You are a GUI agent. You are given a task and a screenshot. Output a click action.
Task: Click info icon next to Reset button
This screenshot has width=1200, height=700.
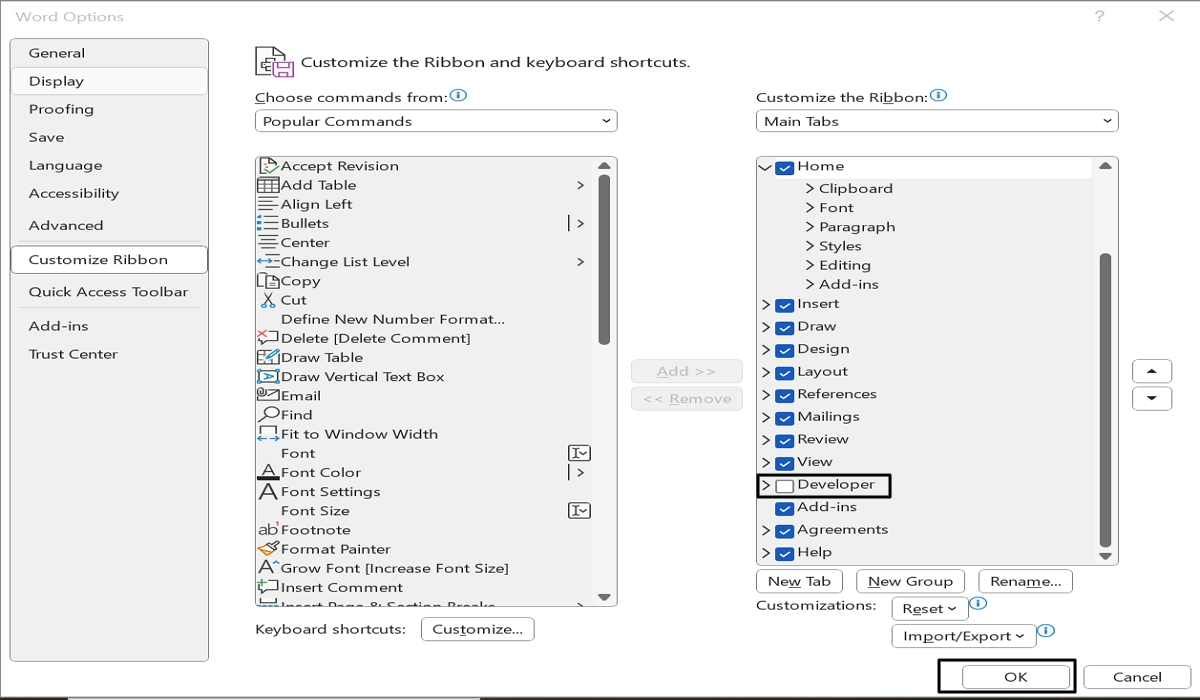click(x=979, y=604)
